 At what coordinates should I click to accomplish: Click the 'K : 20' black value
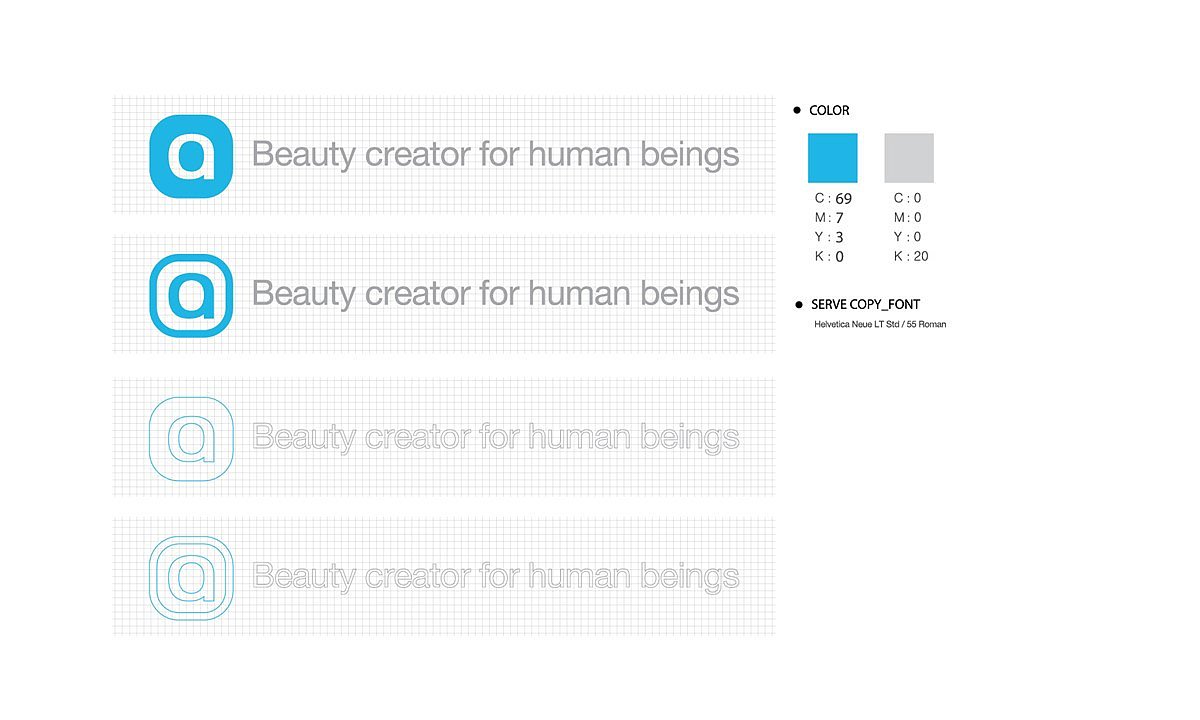tap(911, 257)
